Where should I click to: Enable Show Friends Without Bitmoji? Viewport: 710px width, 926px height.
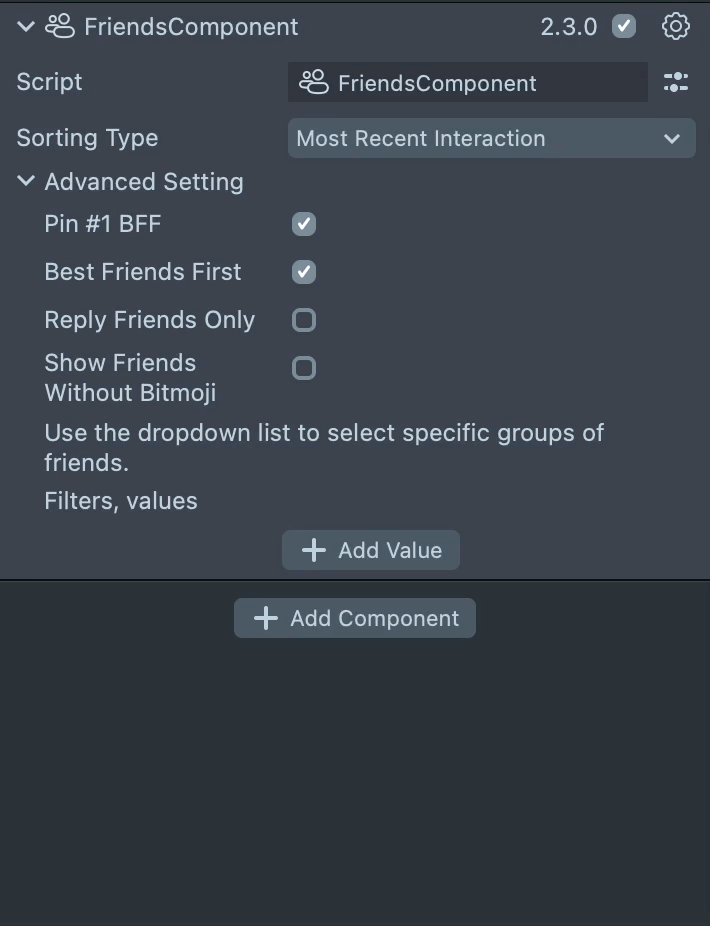pyautogui.click(x=304, y=368)
